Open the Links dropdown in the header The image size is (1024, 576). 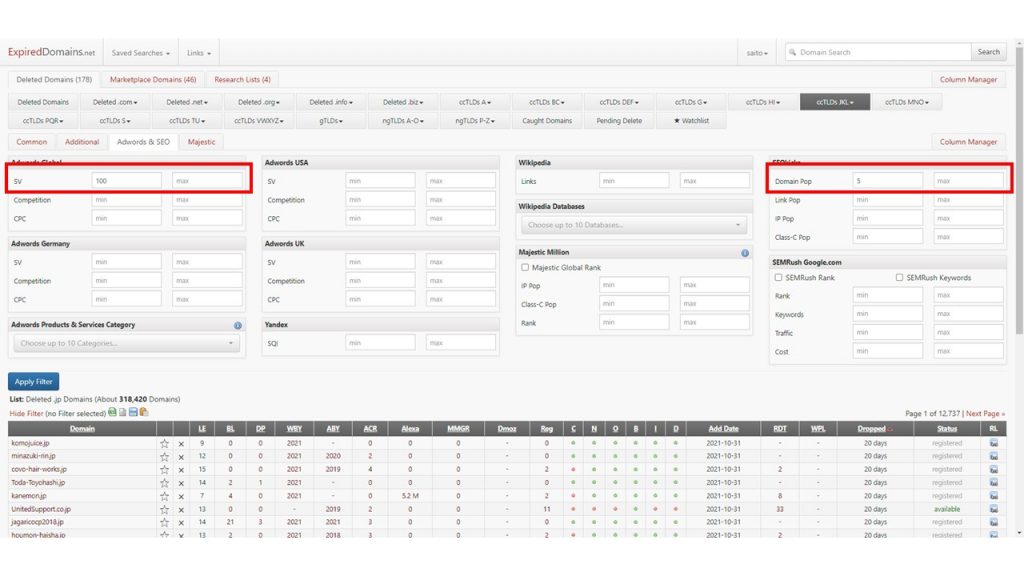[199, 53]
